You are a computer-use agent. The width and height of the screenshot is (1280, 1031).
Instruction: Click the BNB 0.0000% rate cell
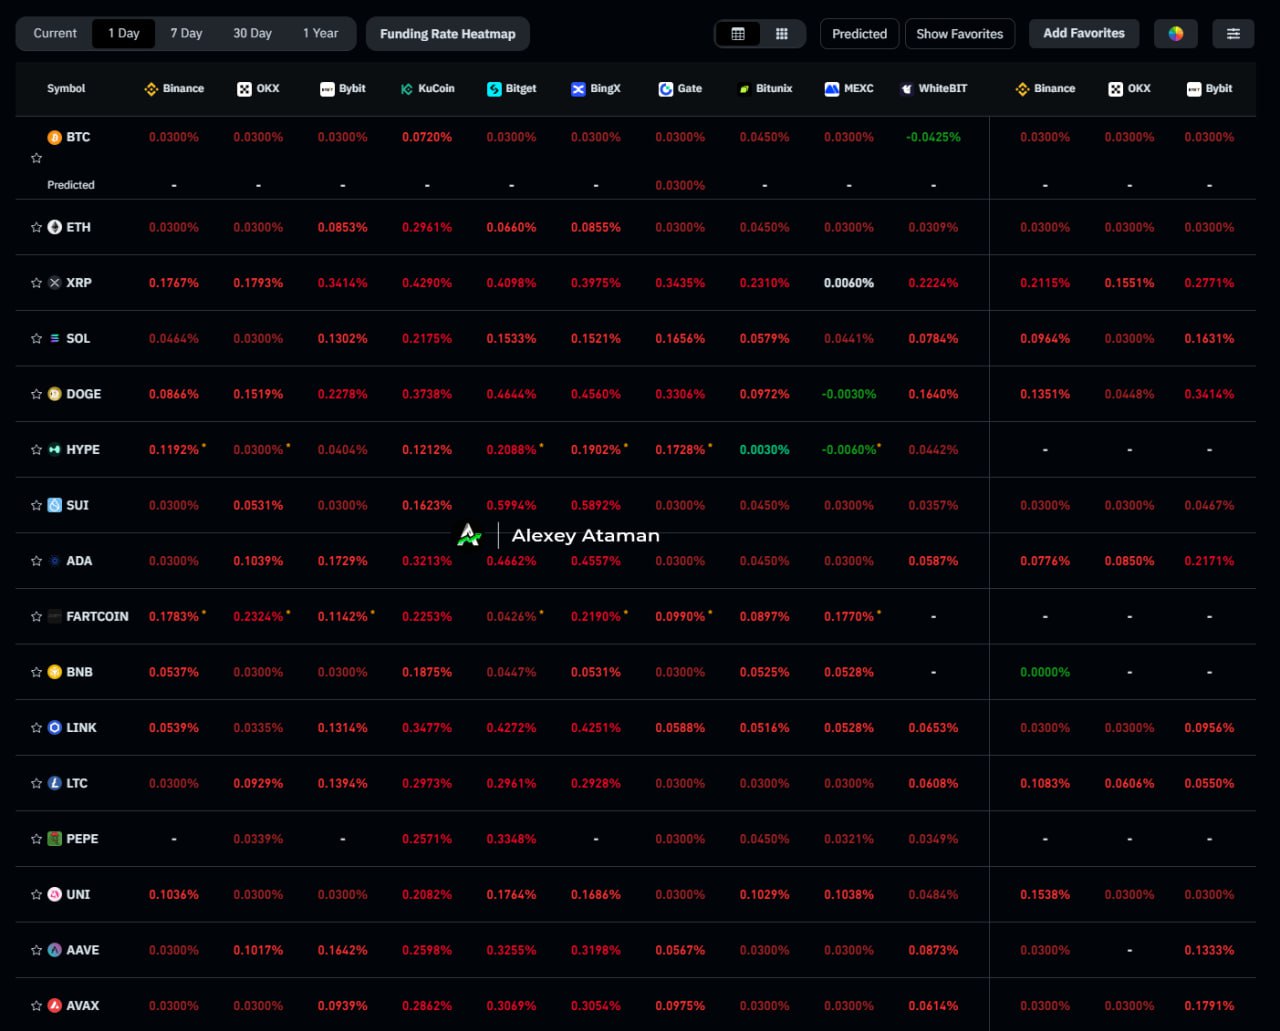pyautogui.click(x=1045, y=672)
